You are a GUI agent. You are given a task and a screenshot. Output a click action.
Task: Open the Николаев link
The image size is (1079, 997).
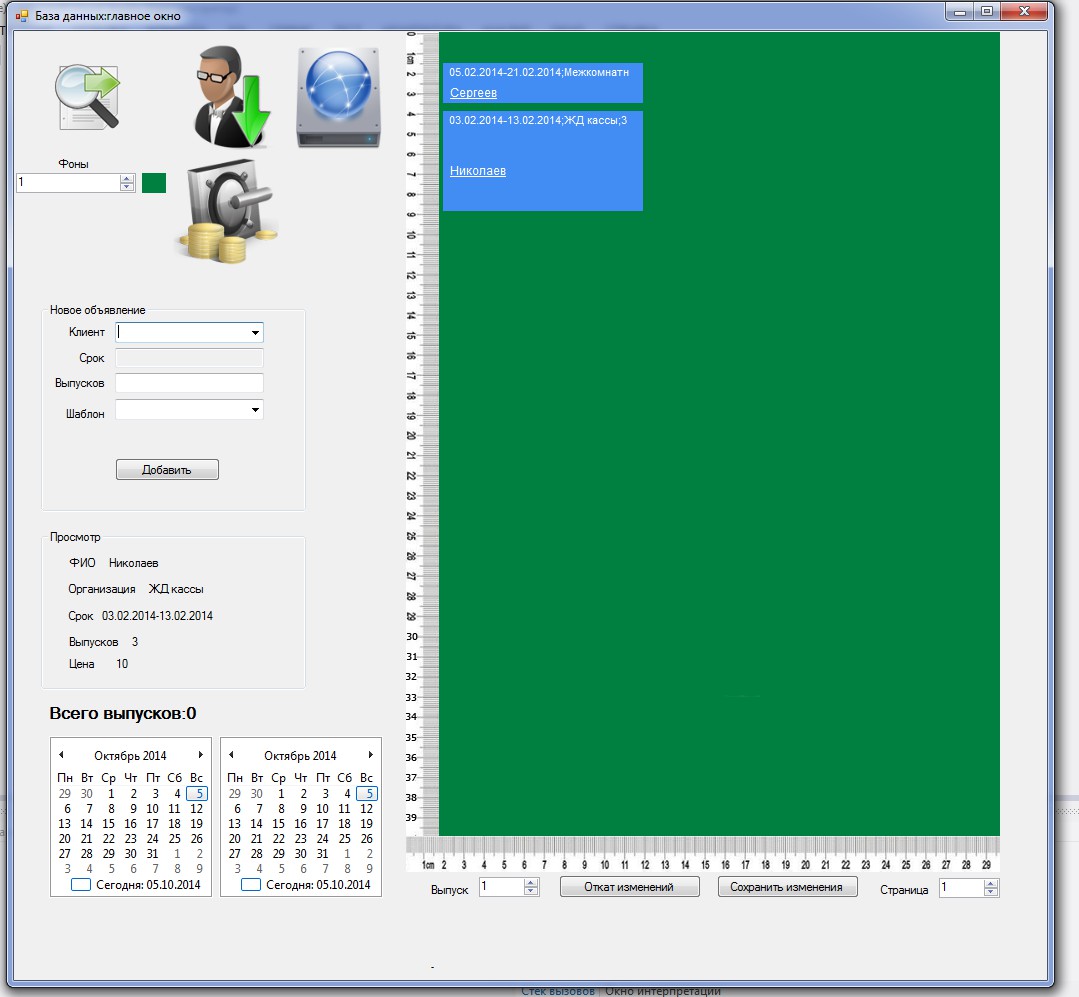pos(478,171)
